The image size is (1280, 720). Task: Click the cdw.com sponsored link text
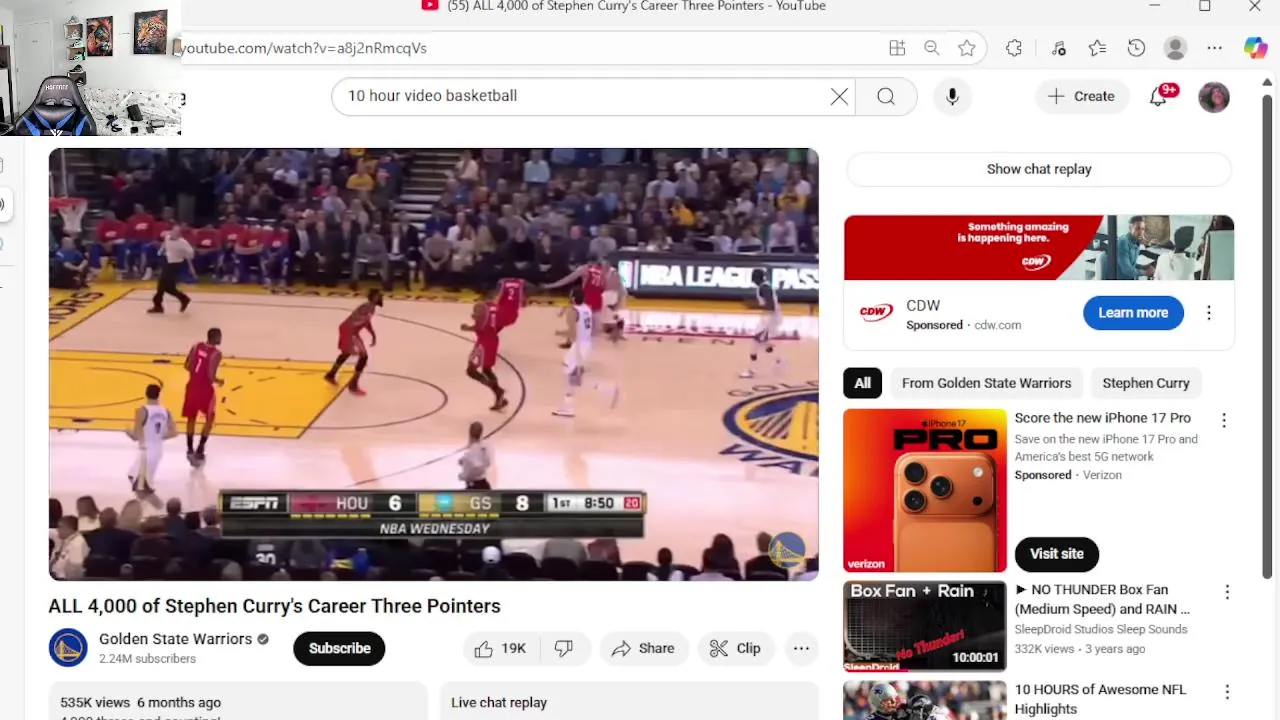[x=998, y=325]
